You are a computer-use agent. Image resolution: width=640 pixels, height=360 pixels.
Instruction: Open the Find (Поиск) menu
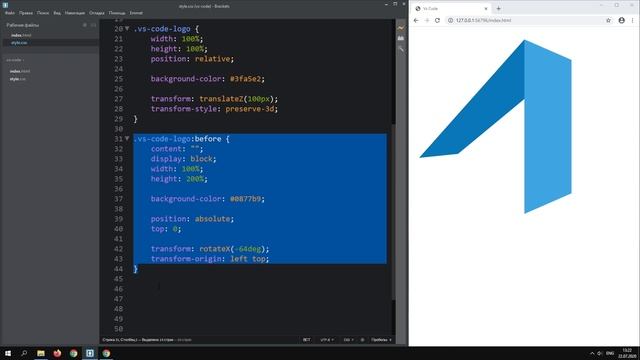[43, 13]
